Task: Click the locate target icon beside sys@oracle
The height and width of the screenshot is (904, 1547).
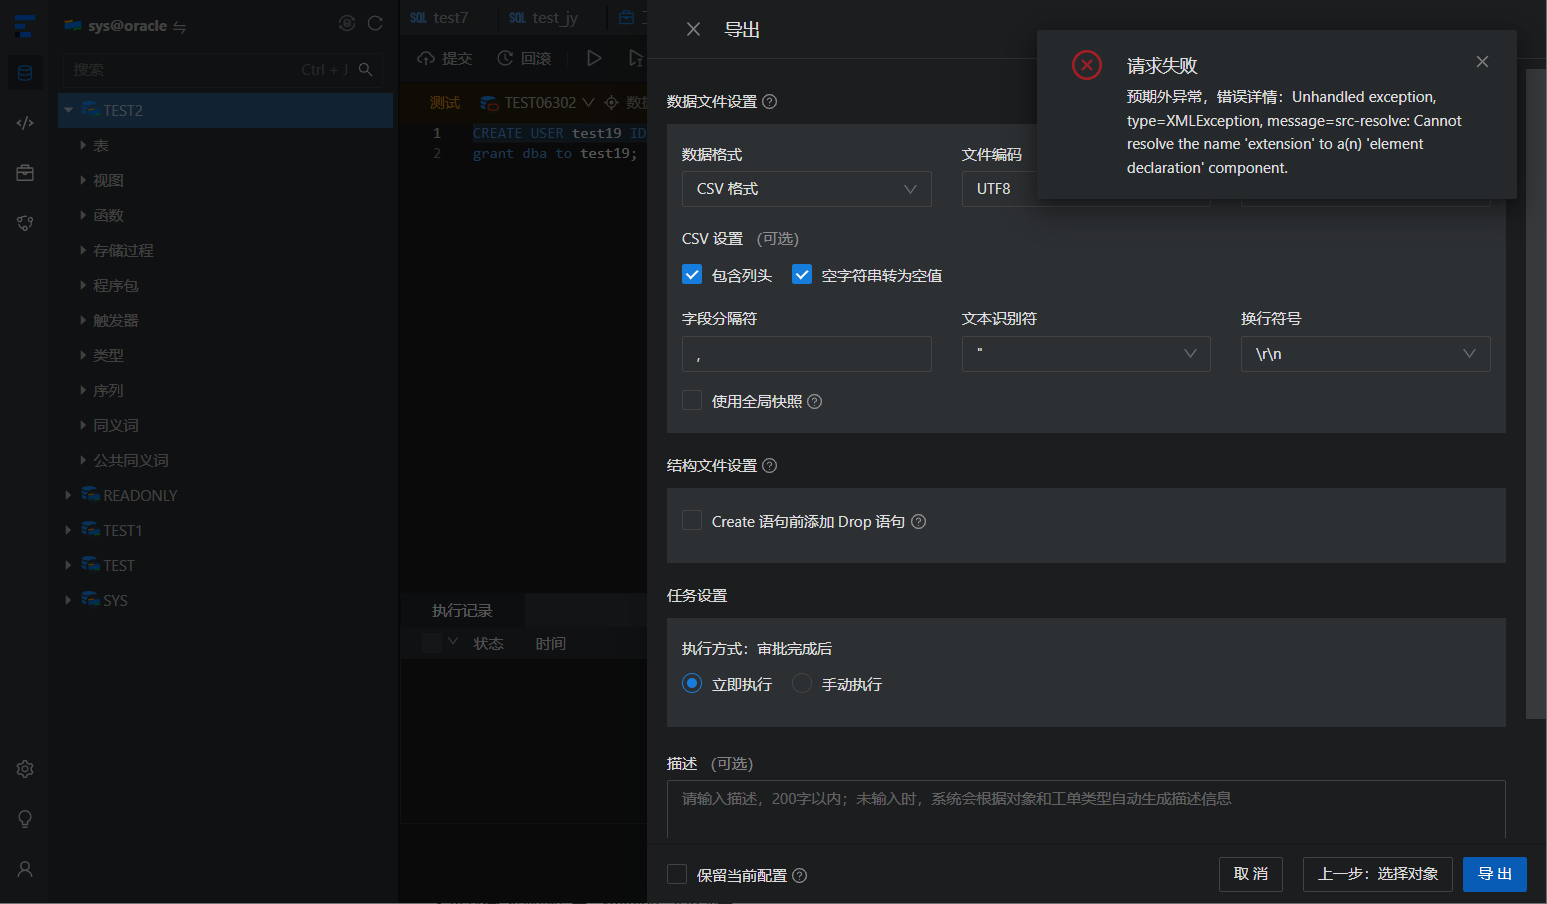Action: coord(347,23)
